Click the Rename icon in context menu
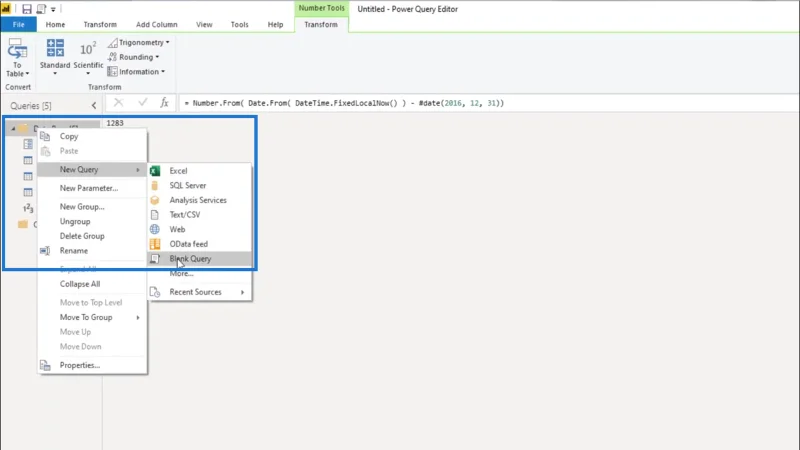This screenshot has width=800, height=450. point(45,251)
